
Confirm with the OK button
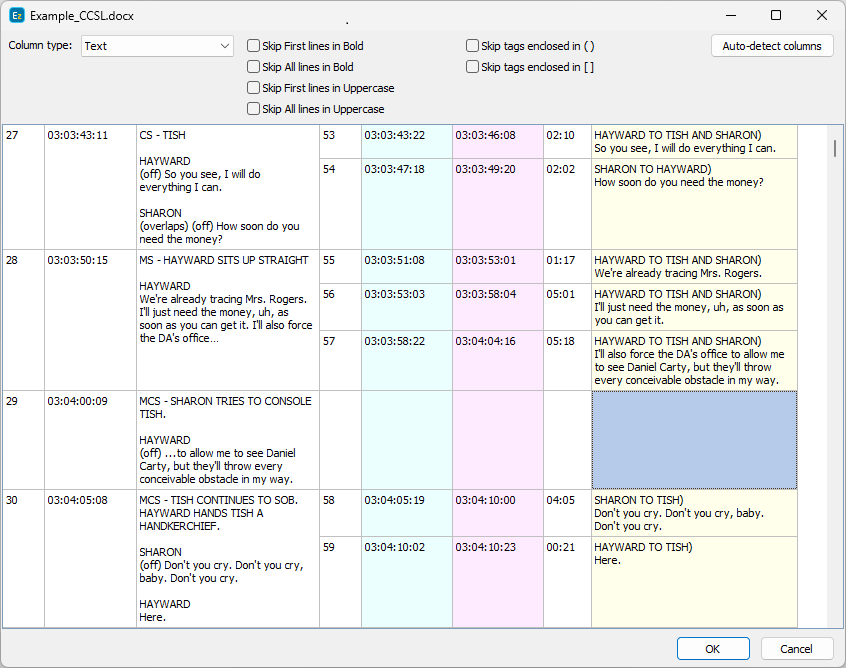[712, 649]
